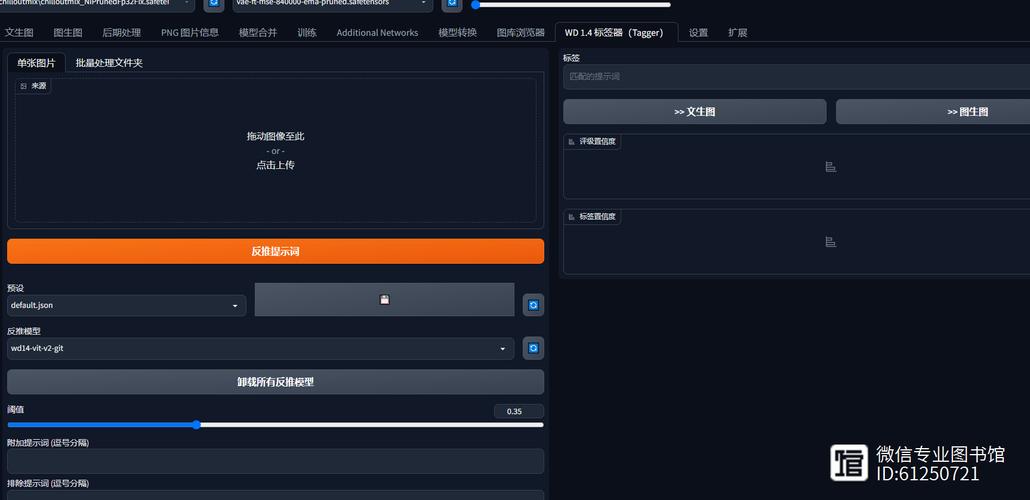Select the WD 1.4 标签器 (Tagger) tab
This screenshot has height=500, width=1030.
[x=616, y=32]
